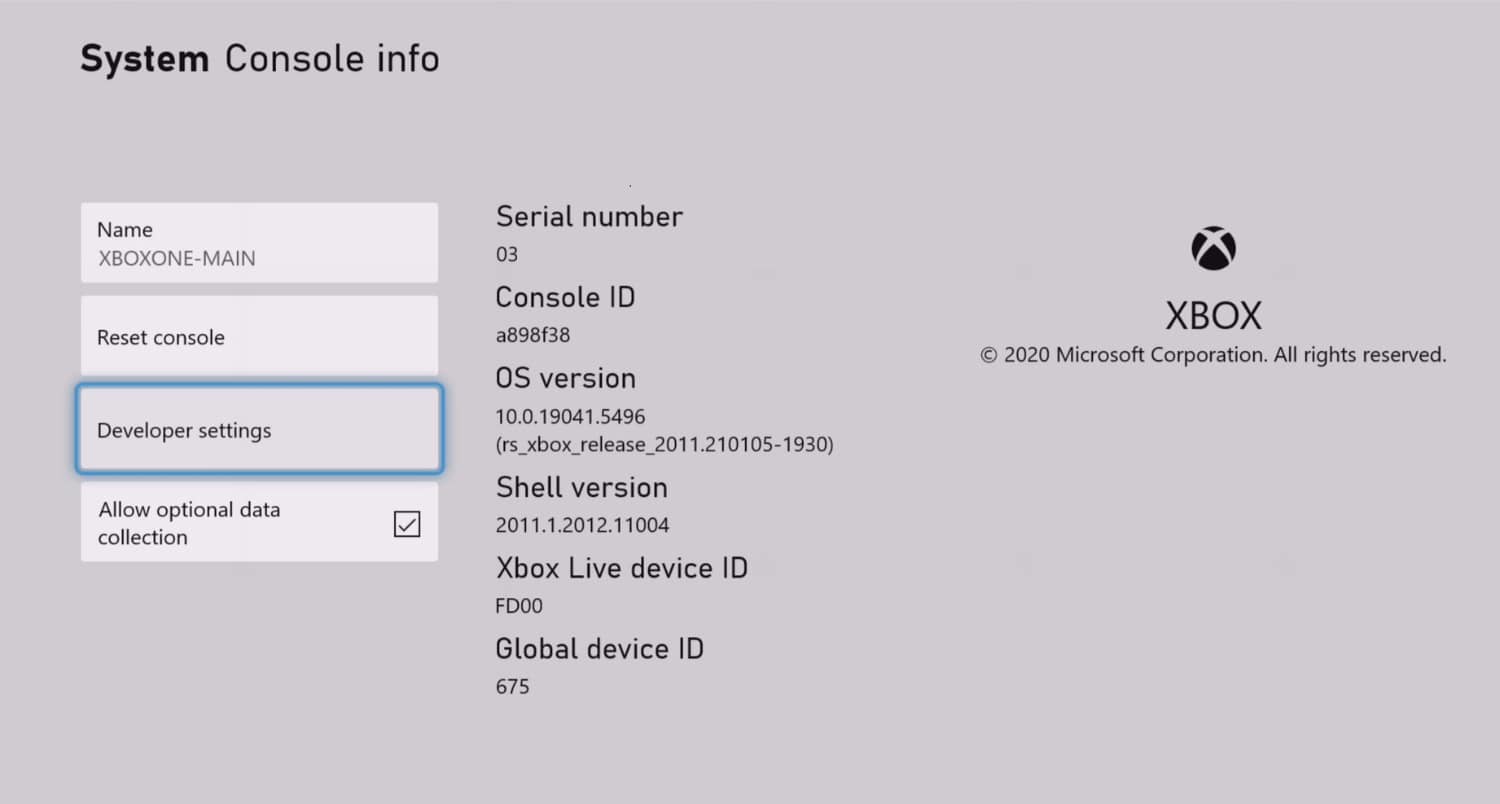Open Developer settings

pos(259,430)
